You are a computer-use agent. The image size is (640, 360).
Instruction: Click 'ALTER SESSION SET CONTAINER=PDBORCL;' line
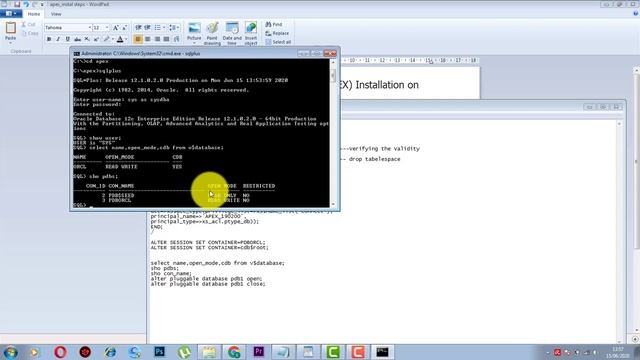[208, 242]
